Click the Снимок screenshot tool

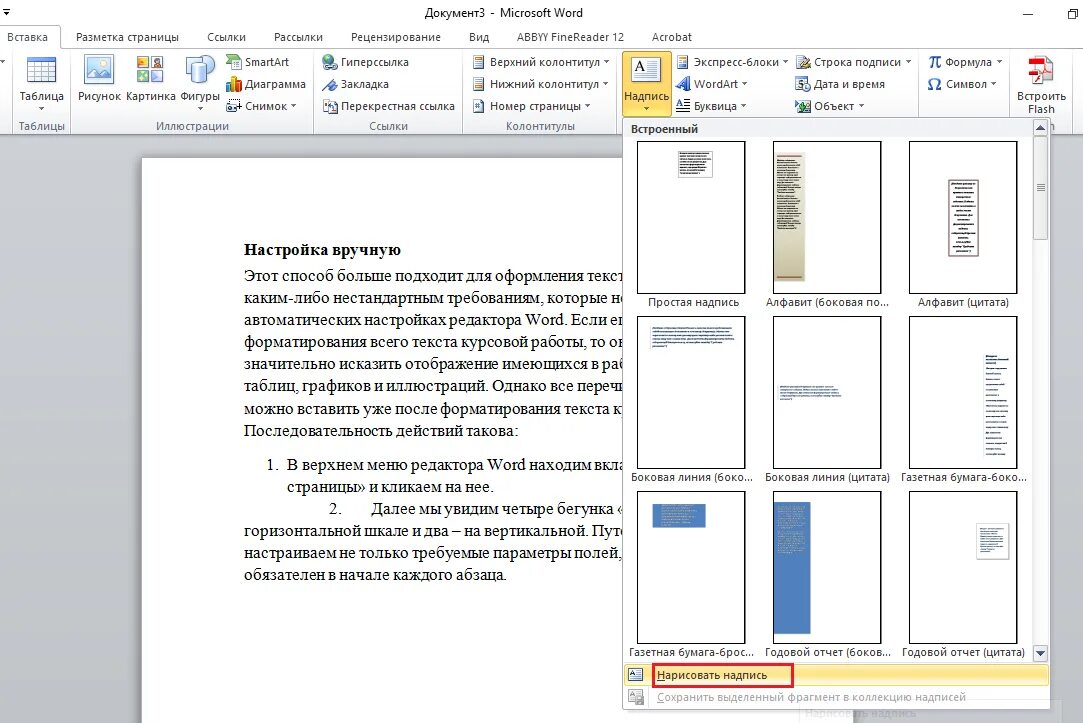pos(261,106)
